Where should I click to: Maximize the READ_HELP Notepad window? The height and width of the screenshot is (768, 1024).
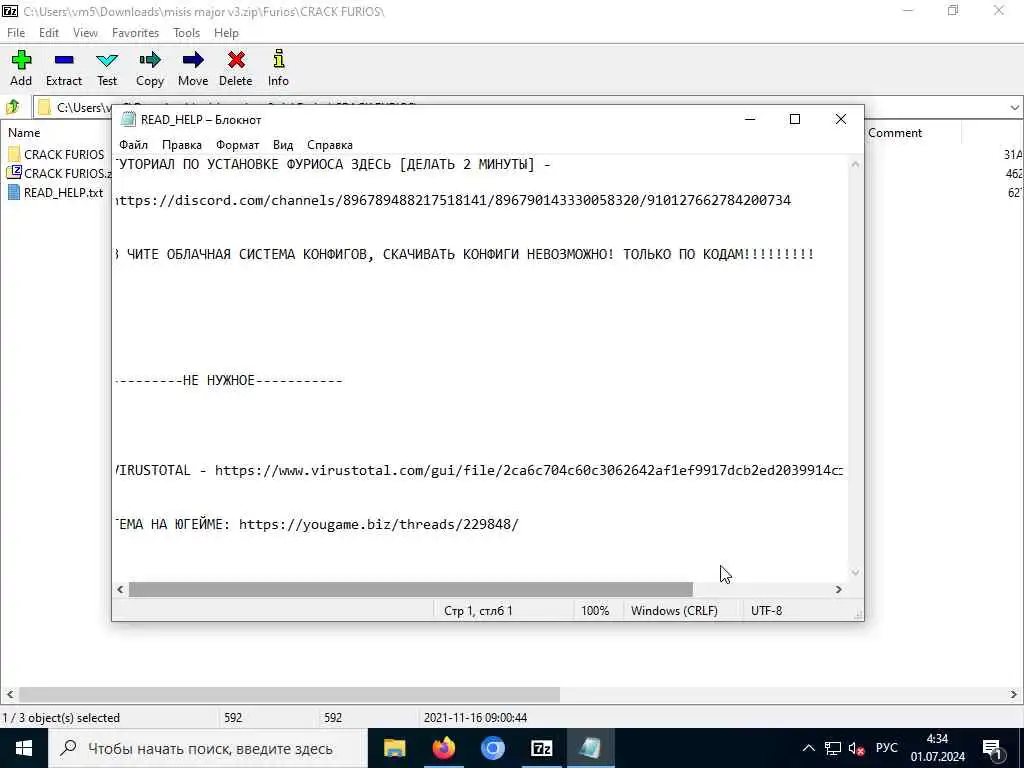[795, 119]
